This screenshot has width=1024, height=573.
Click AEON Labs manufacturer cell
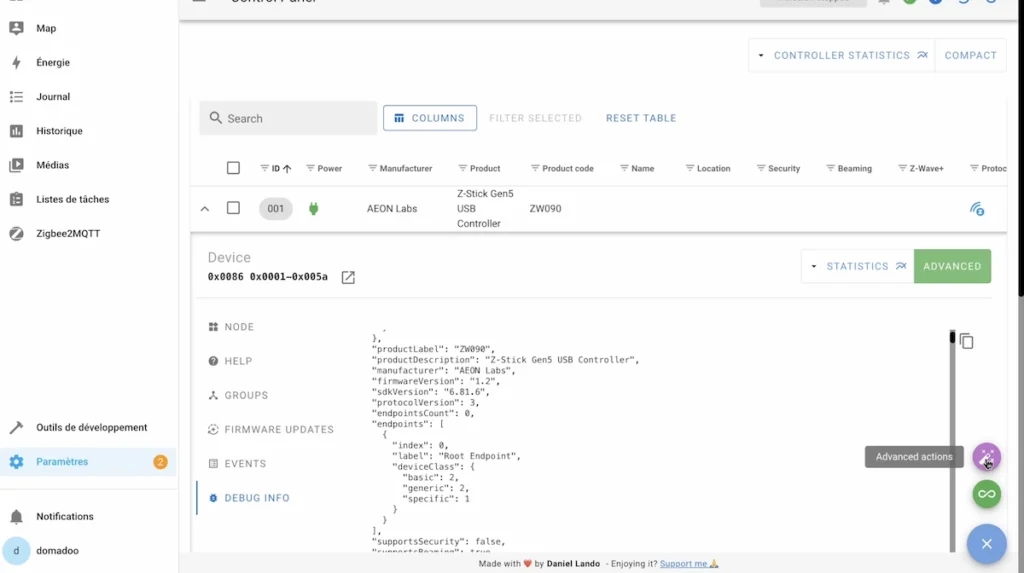click(392, 209)
